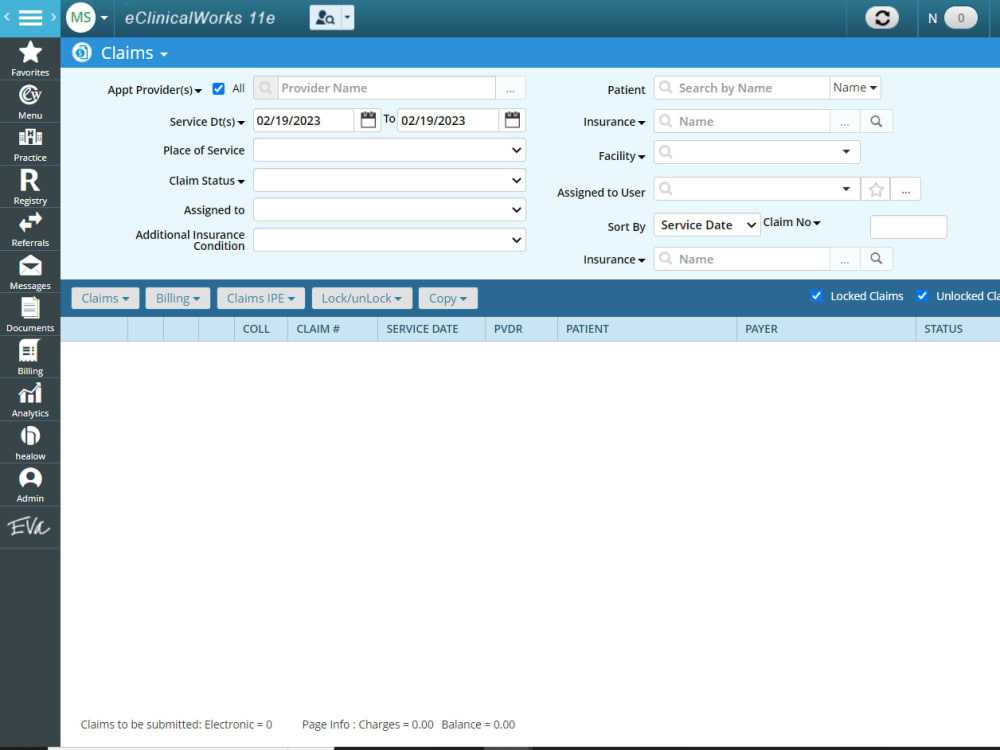
Task: Click the patient lookup icon
Action: tap(325, 18)
